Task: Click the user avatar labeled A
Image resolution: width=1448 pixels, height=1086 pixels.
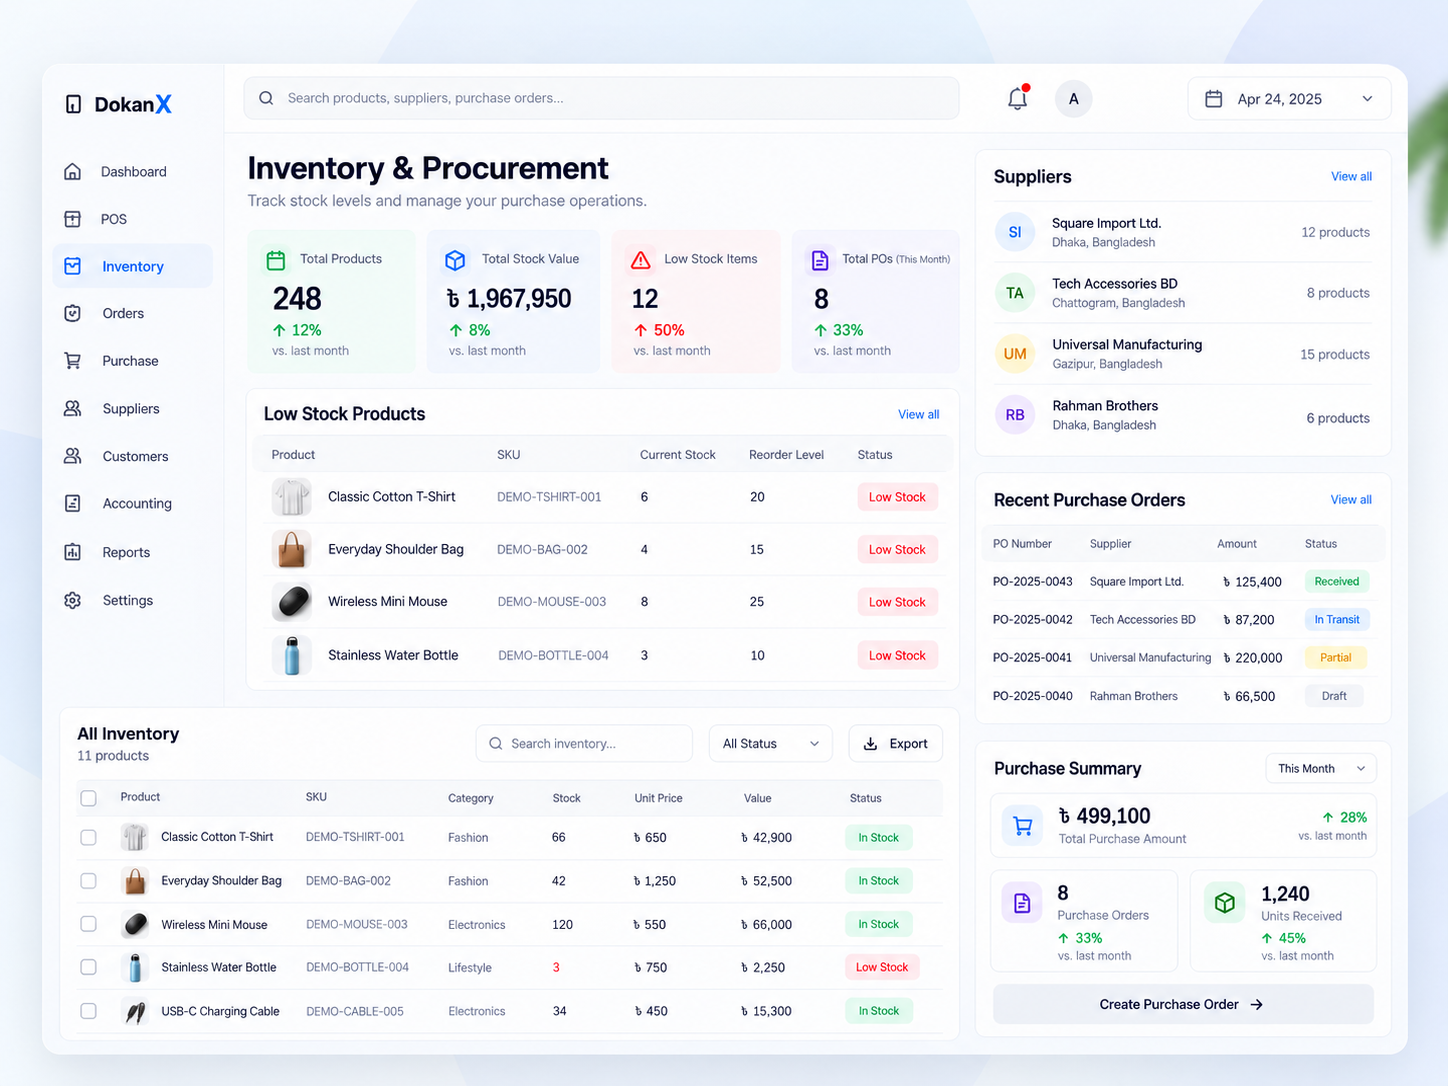Action: 1073,98
